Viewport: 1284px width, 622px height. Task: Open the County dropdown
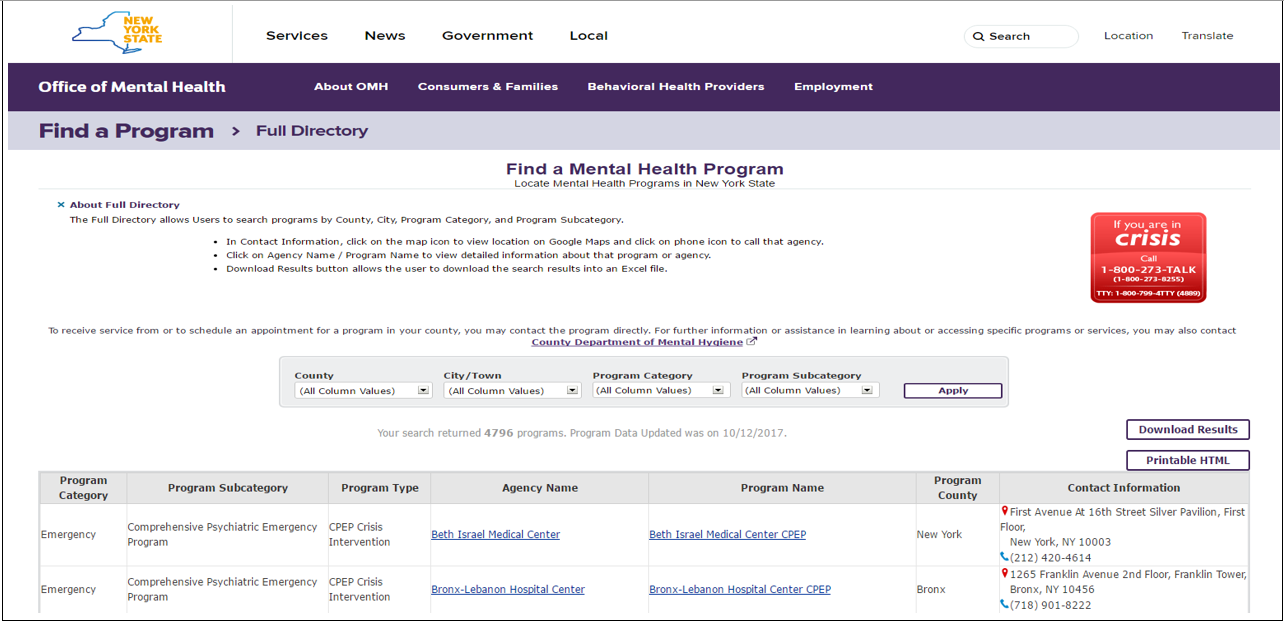363,391
